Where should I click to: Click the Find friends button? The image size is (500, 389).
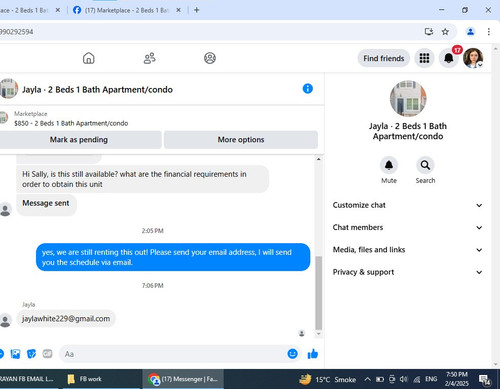click(384, 58)
